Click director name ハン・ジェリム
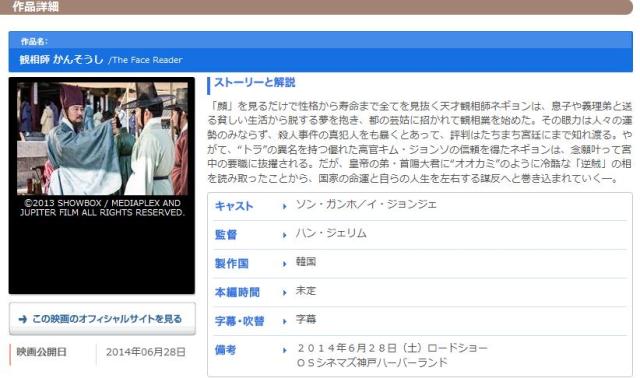 (x=331, y=233)
